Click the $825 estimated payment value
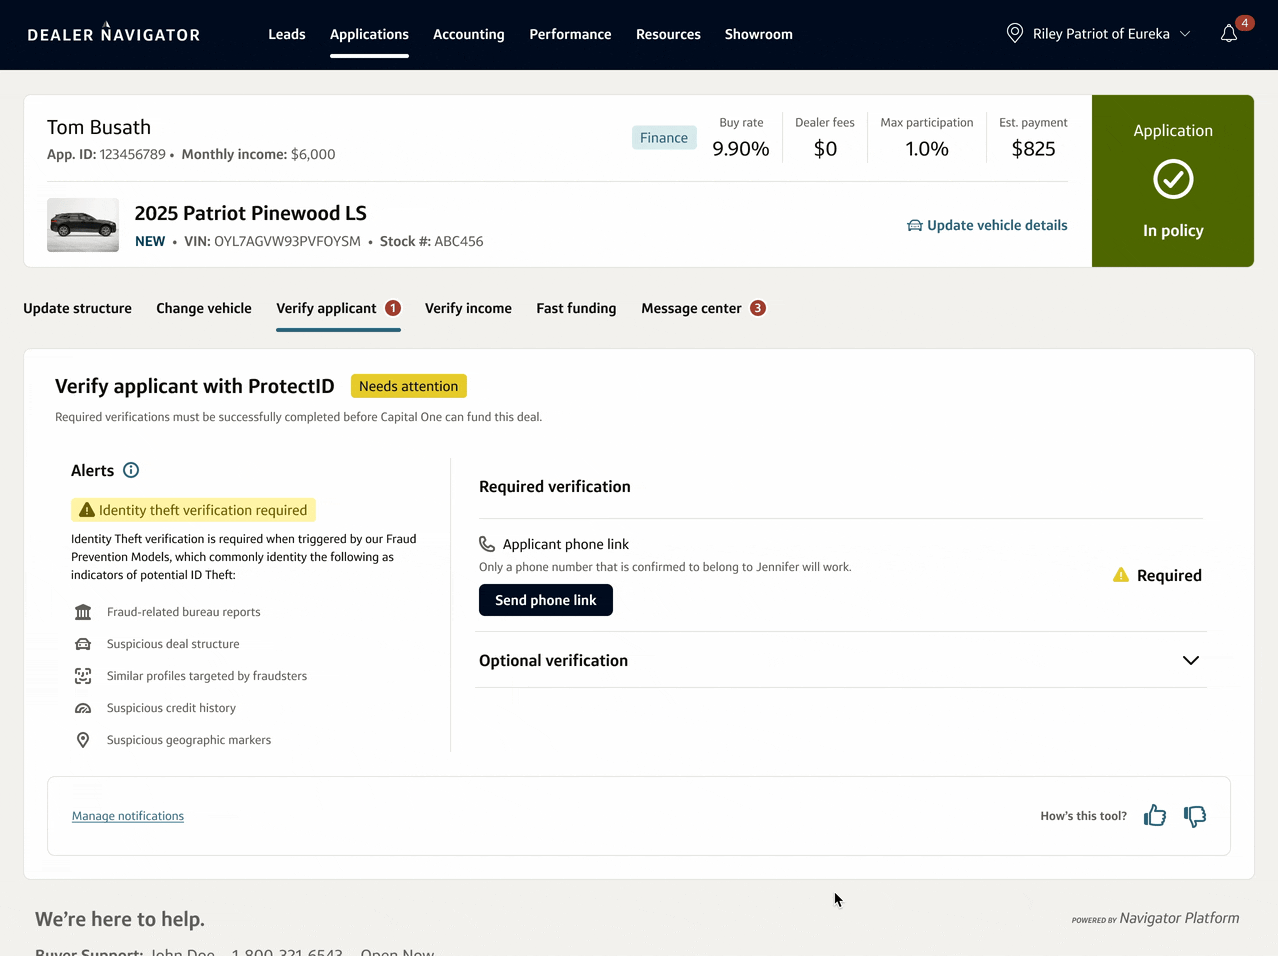Image resolution: width=1278 pixels, height=956 pixels. tap(1033, 149)
